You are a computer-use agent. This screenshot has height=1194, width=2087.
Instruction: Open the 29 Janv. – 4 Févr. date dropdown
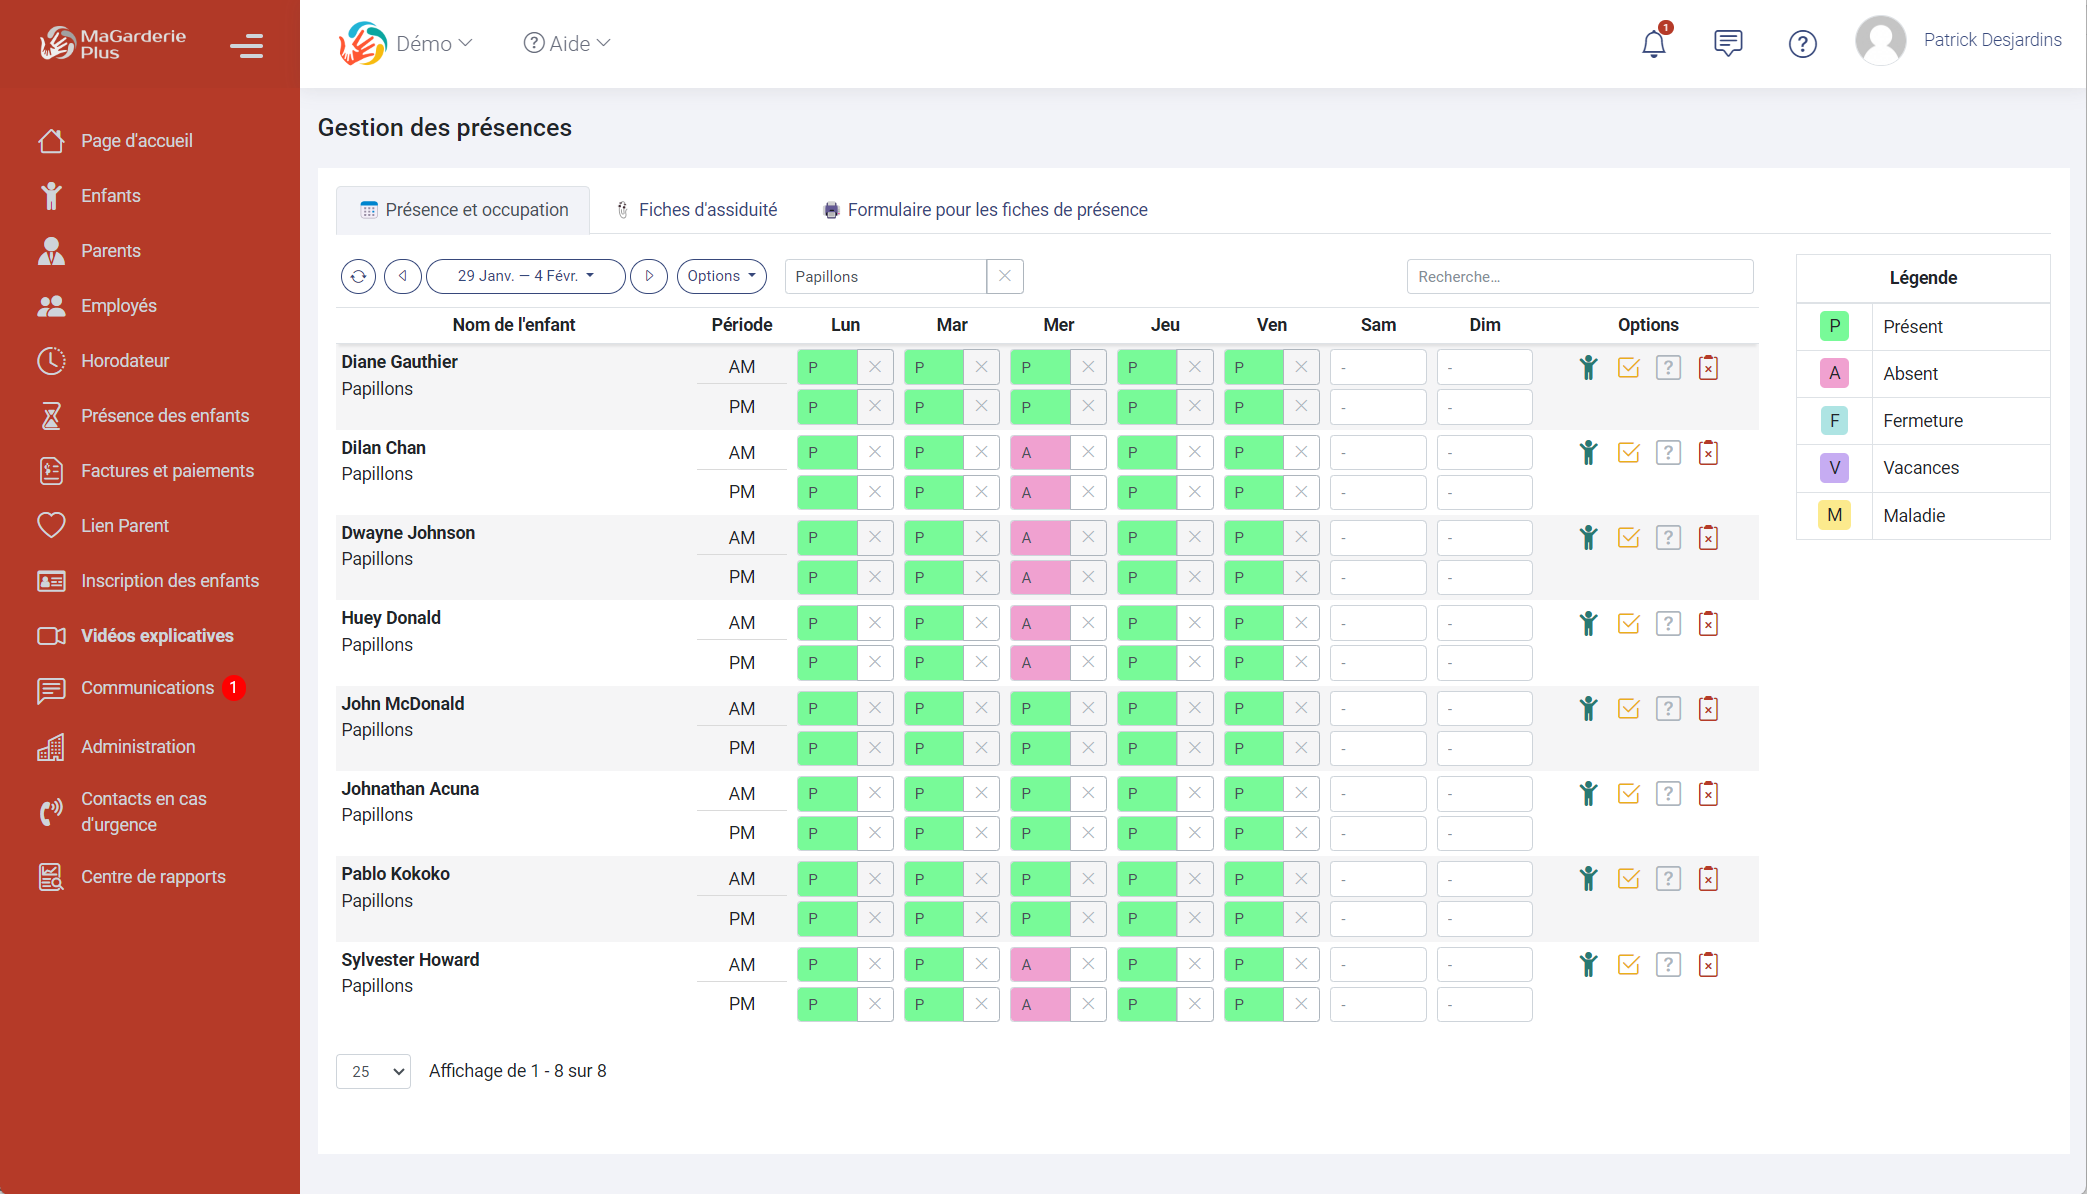click(526, 276)
